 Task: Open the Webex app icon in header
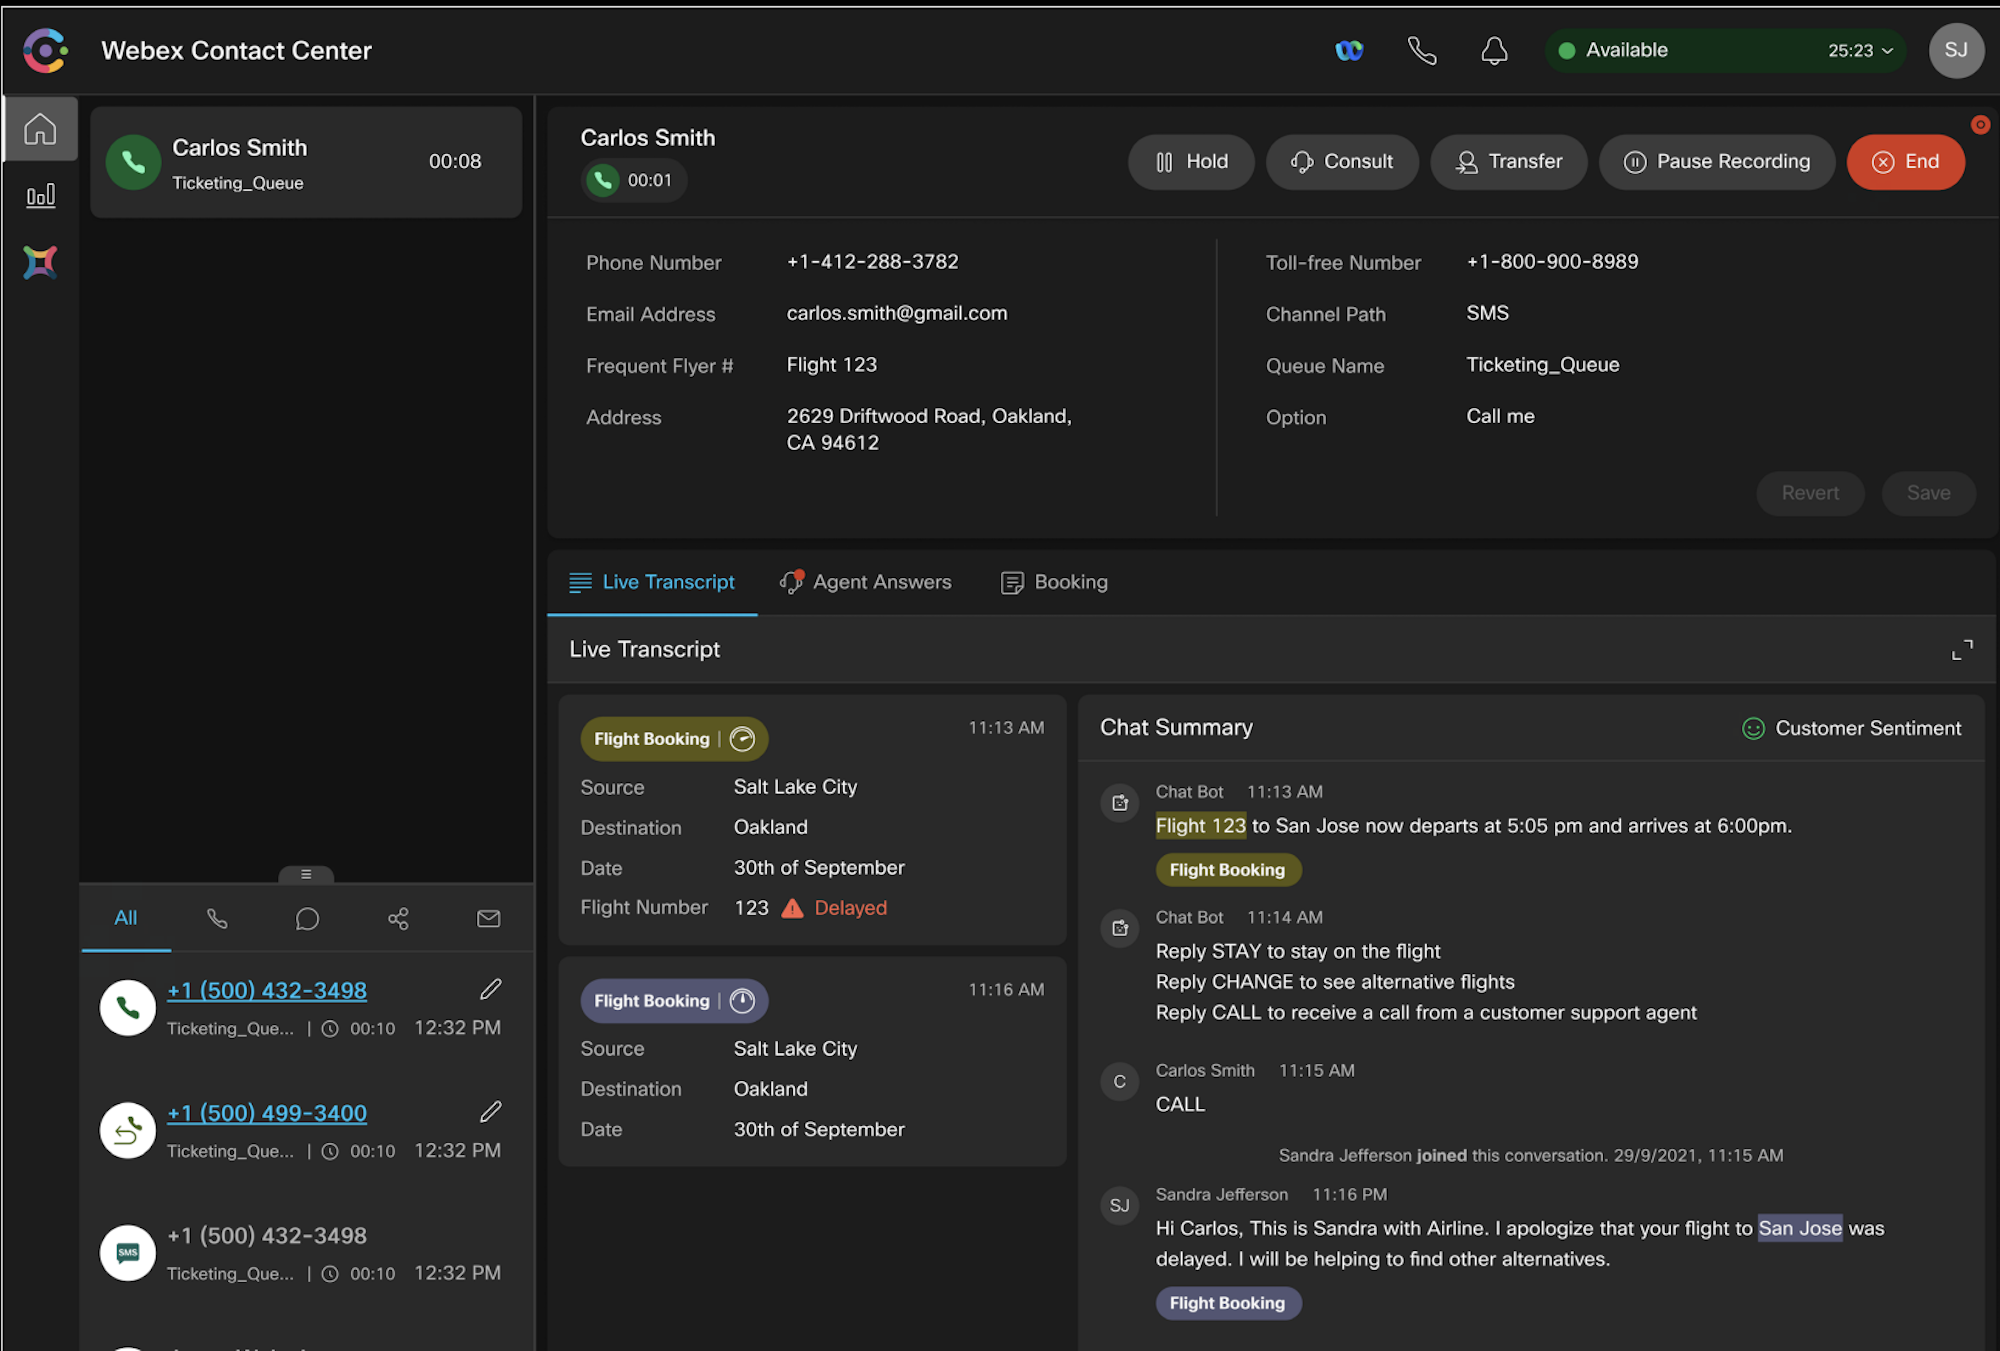coord(1349,50)
